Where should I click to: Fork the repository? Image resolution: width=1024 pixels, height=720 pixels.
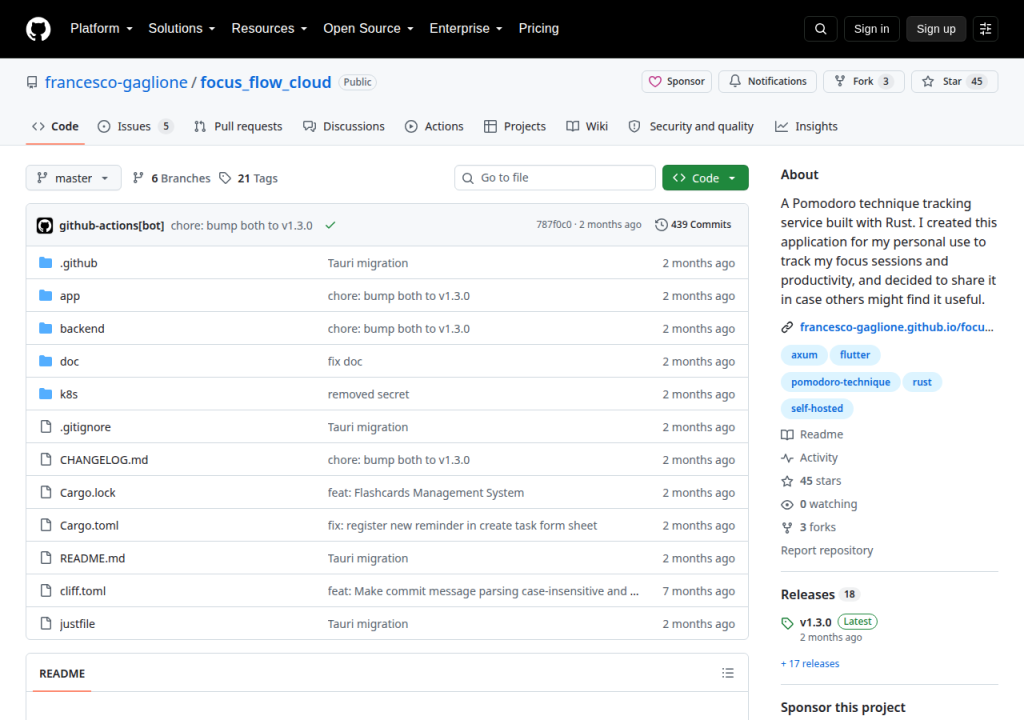(x=863, y=82)
